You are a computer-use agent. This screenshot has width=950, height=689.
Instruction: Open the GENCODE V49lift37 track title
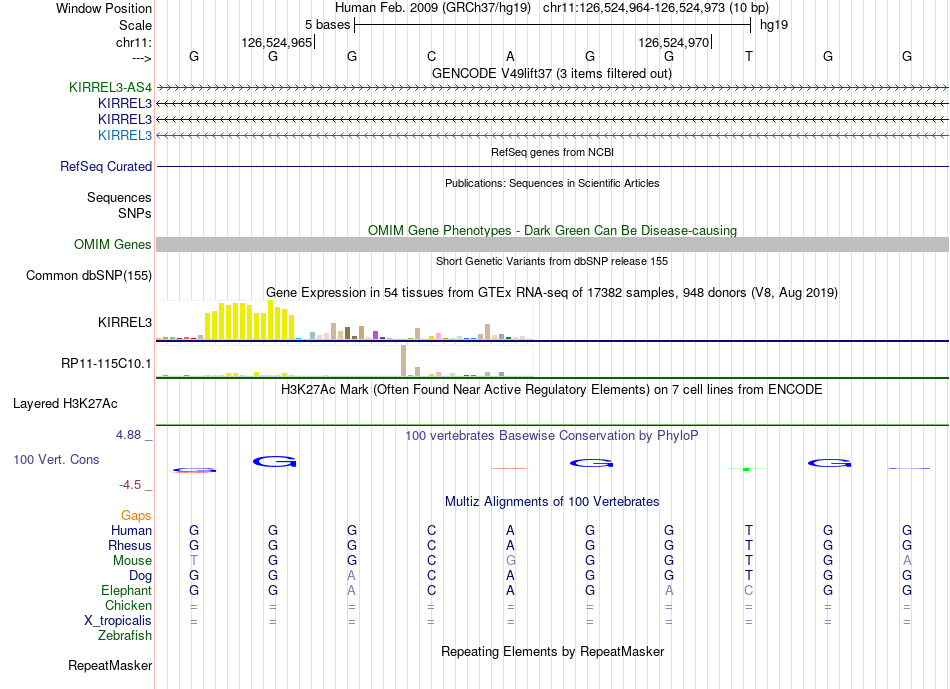[552, 74]
